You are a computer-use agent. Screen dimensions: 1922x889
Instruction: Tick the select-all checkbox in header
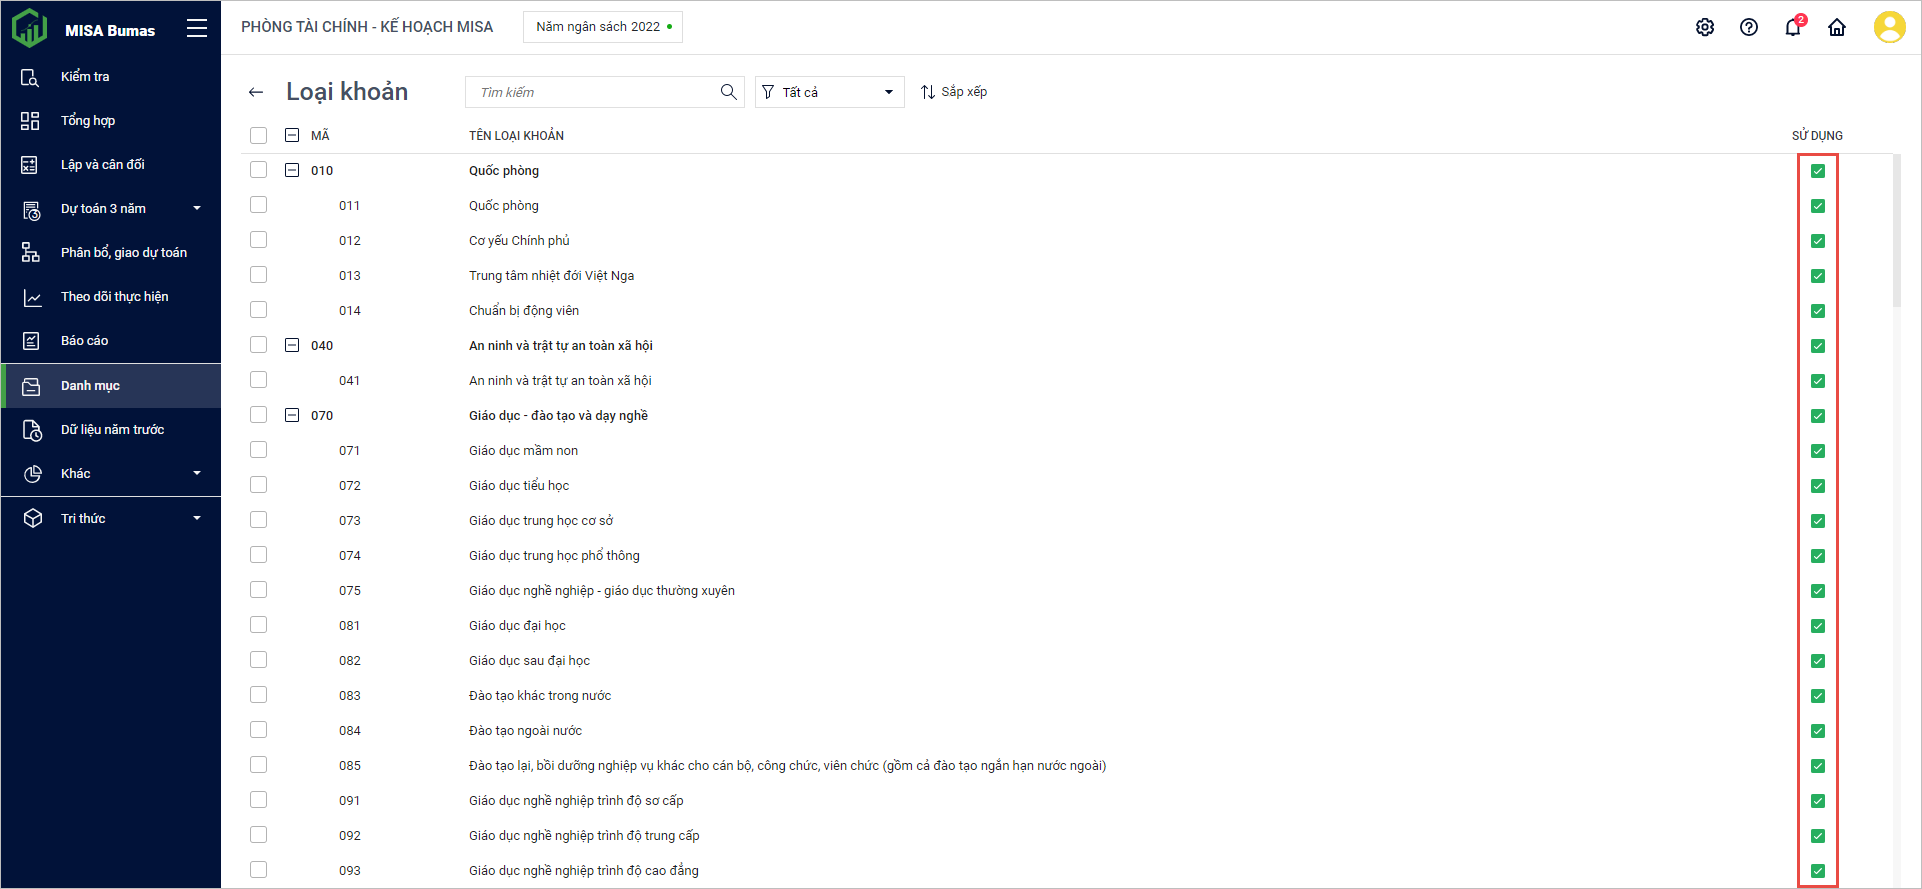259,135
